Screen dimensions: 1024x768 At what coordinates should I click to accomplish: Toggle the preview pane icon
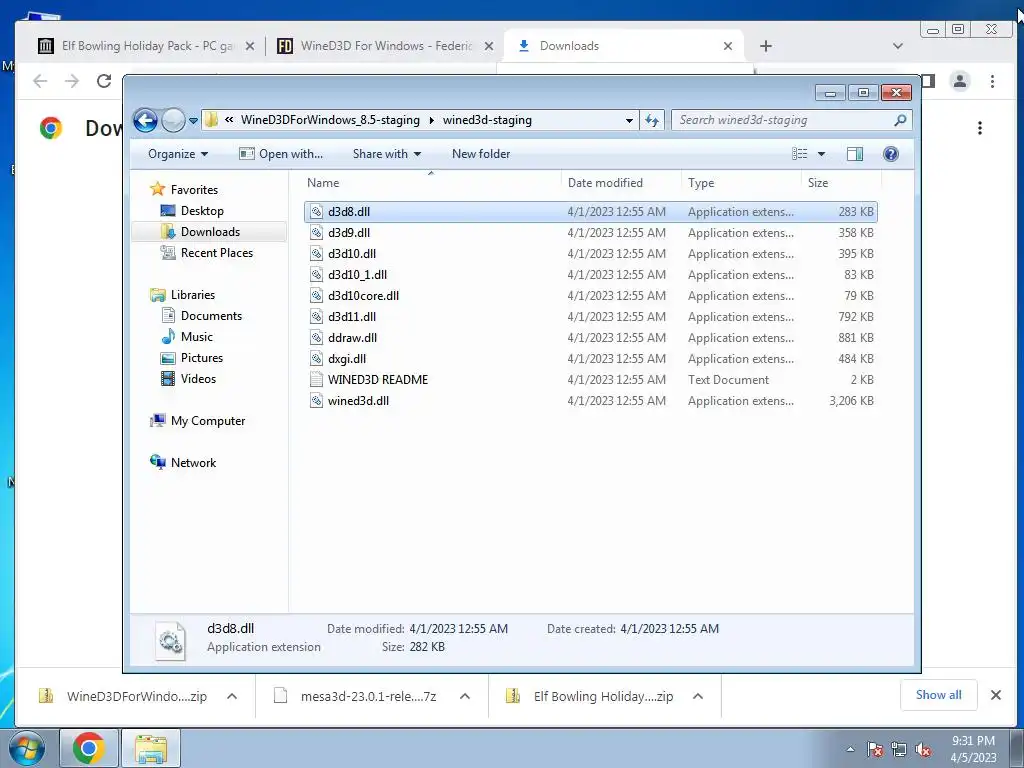854,153
